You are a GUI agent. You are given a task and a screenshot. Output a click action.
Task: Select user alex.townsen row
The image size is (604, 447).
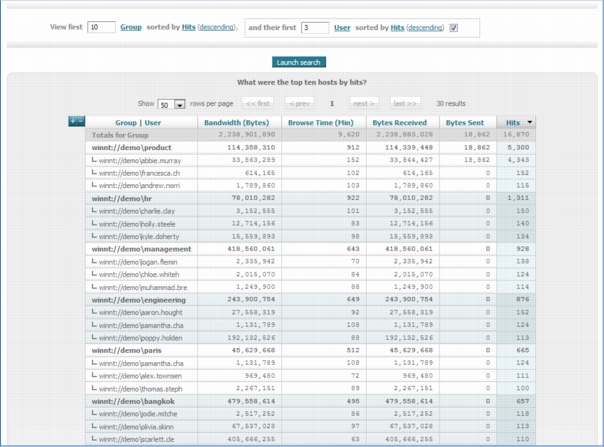[310, 376]
